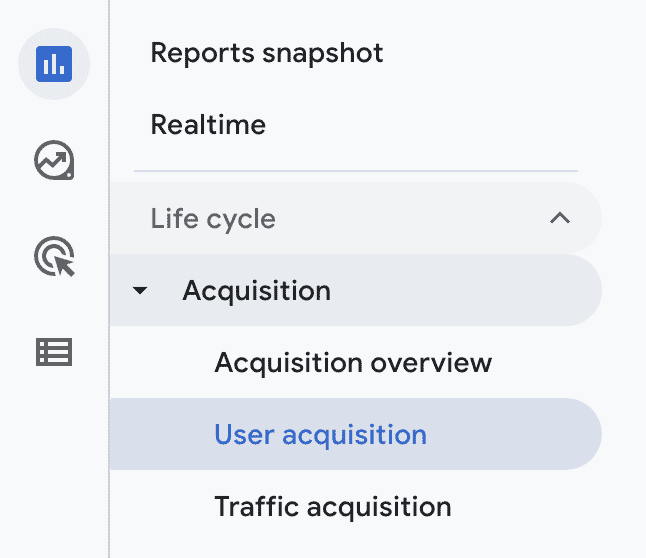Select the Acquisition category label
646x558 pixels.
(x=256, y=291)
